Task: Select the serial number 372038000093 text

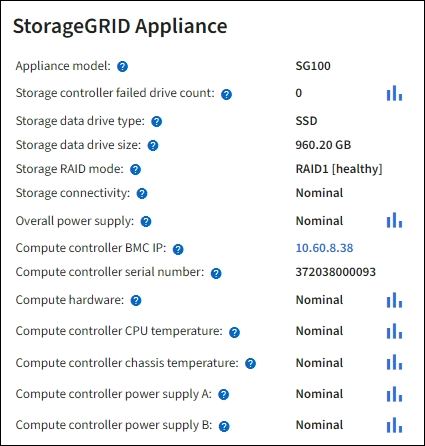Action: (x=336, y=272)
